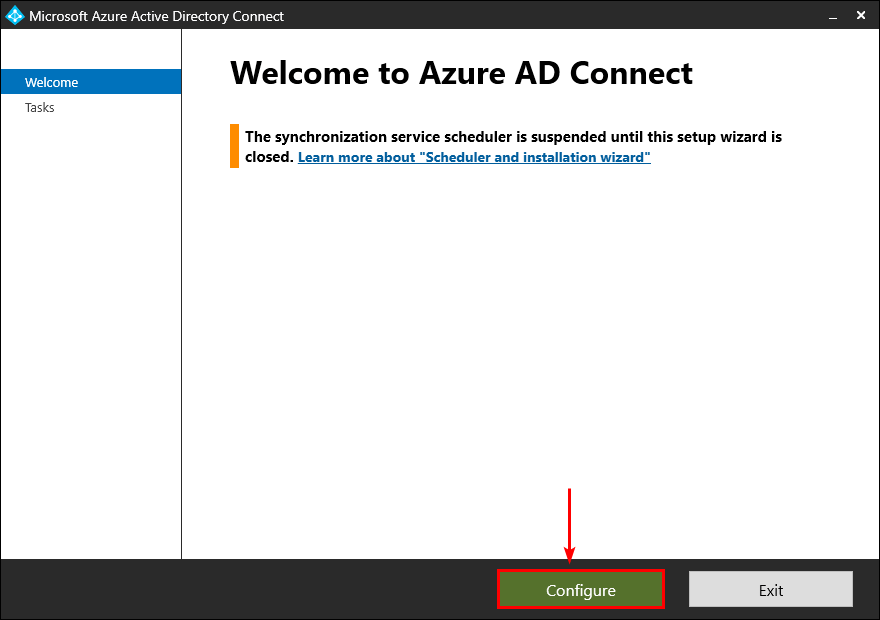Close the Azure AD Connect window
Image resolution: width=880 pixels, height=620 pixels.
coord(861,16)
